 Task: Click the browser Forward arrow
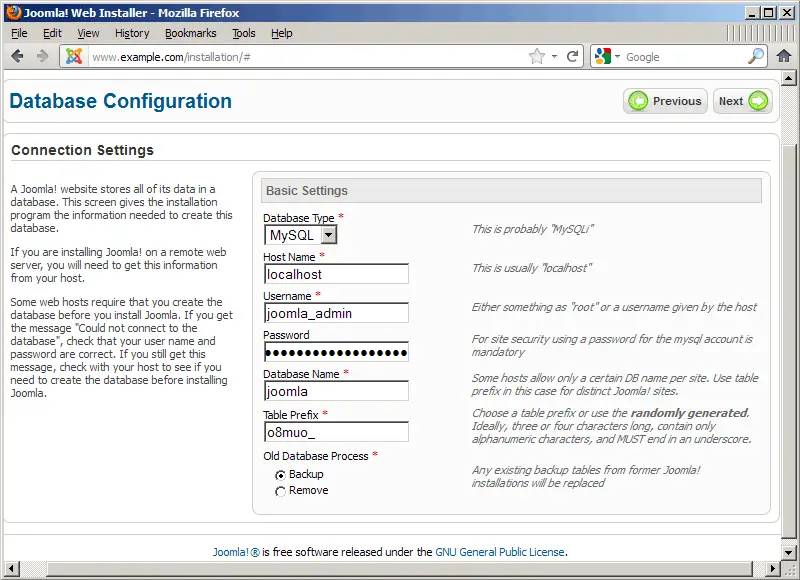click(42, 56)
